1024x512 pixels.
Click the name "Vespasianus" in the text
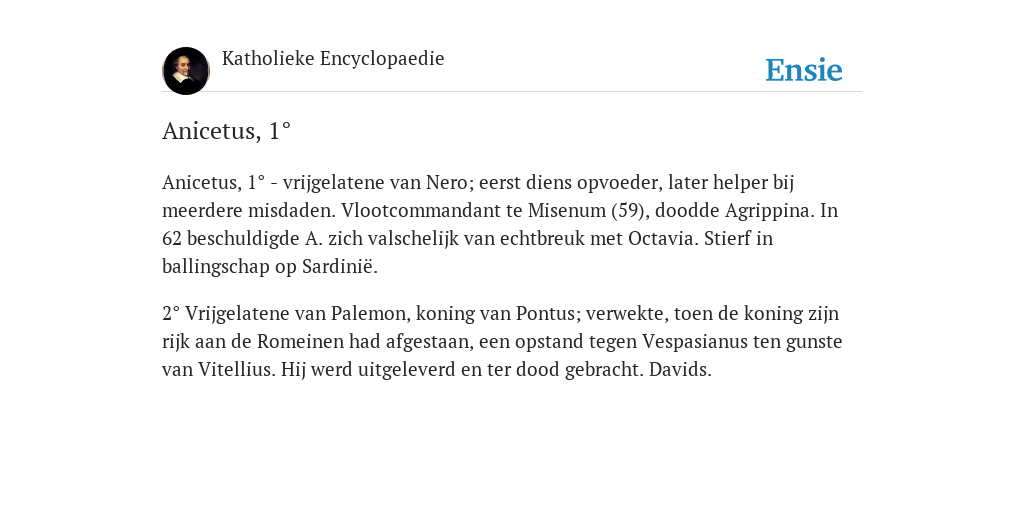point(695,343)
